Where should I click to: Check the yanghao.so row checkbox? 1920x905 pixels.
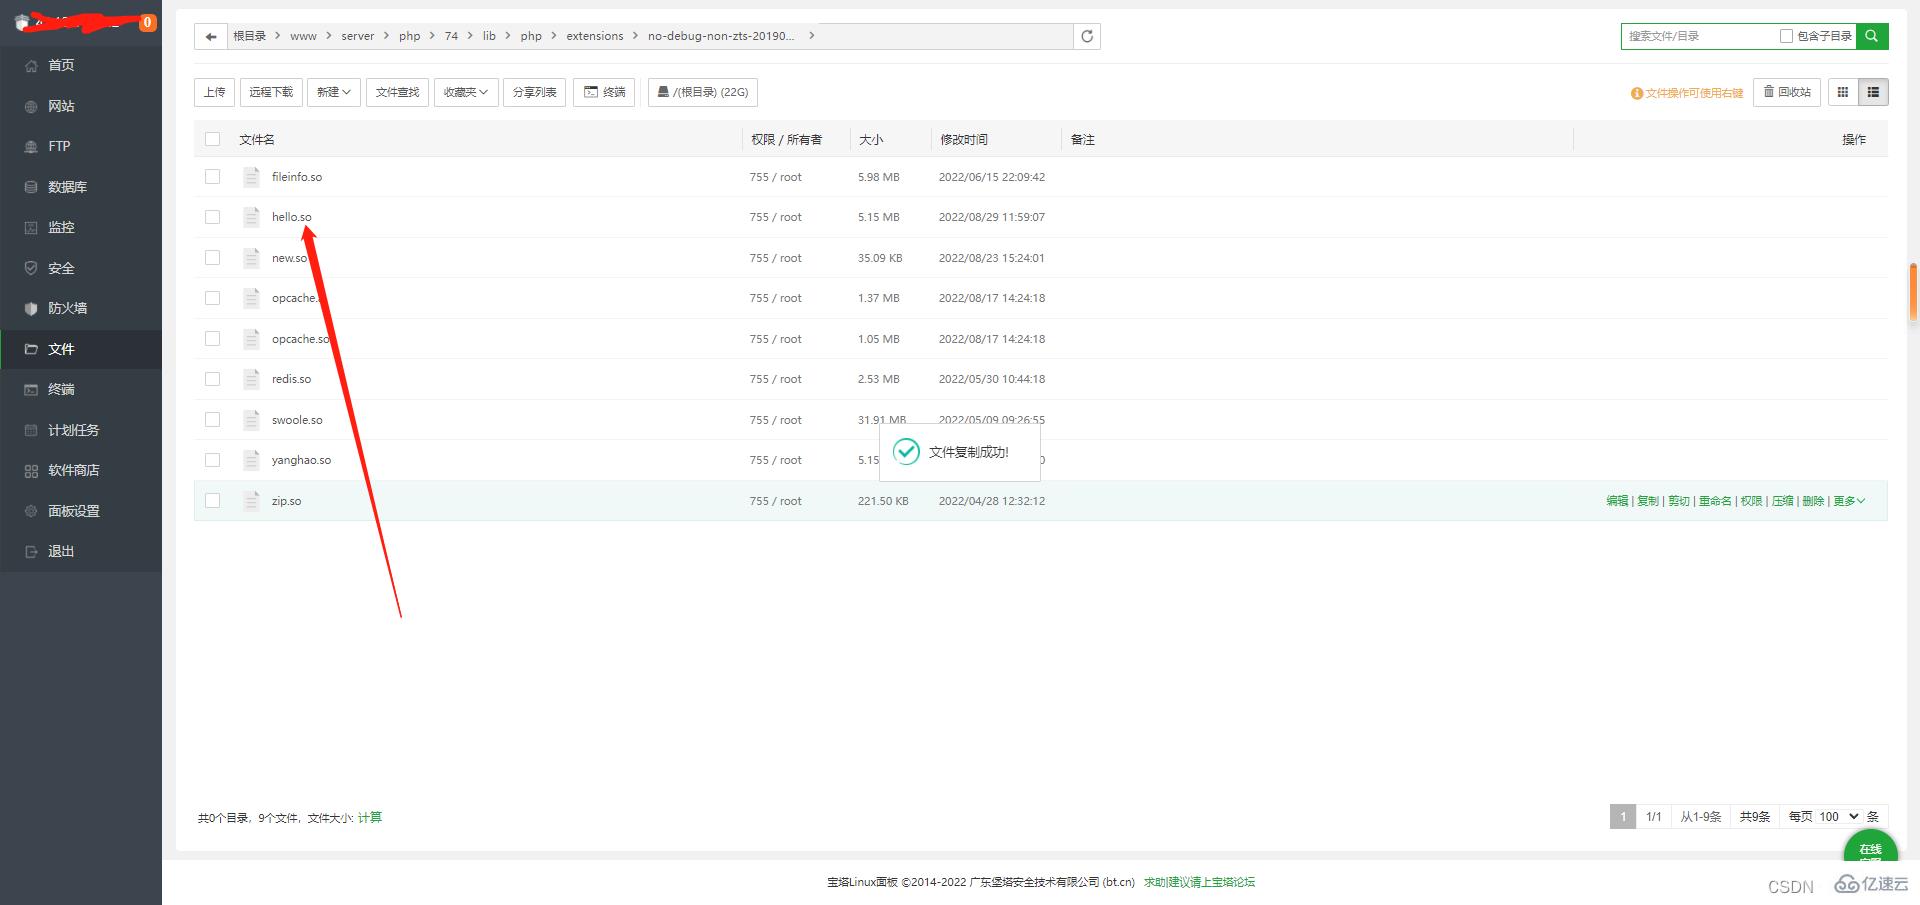click(x=212, y=460)
